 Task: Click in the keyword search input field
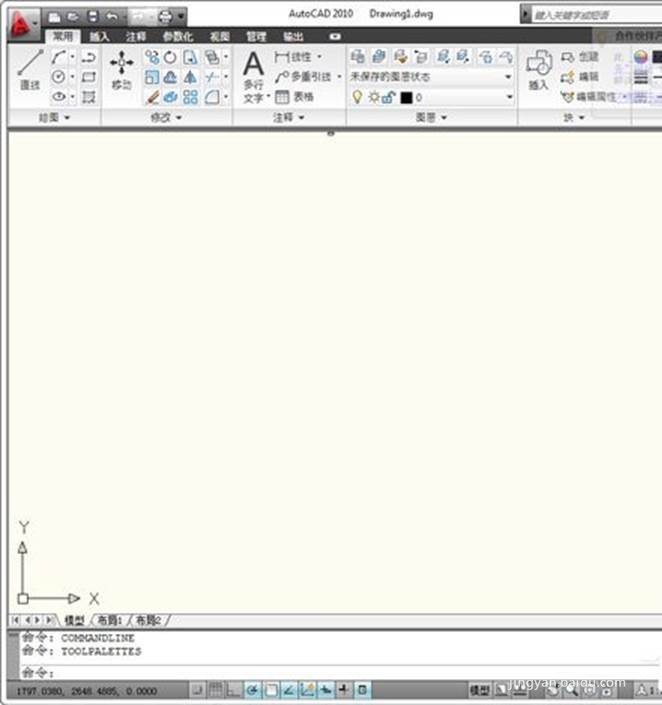pyautogui.click(x=596, y=15)
